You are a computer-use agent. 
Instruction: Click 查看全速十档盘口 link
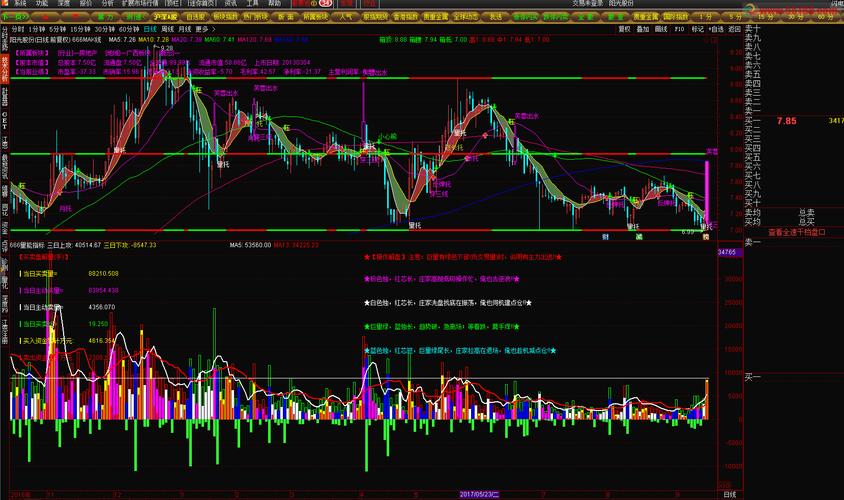(x=789, y=231)
